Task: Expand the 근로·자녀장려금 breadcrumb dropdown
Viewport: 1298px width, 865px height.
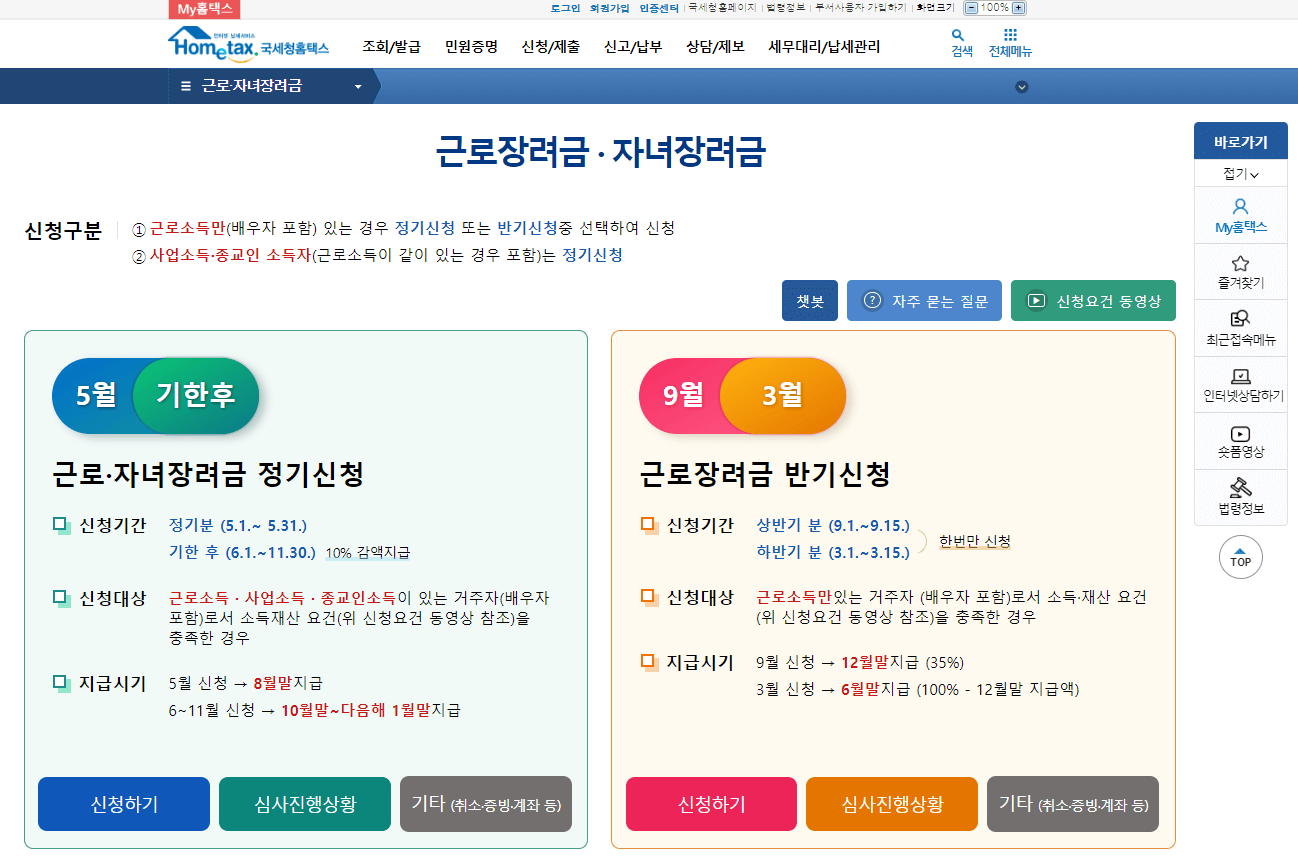Action: coord(357,87)
